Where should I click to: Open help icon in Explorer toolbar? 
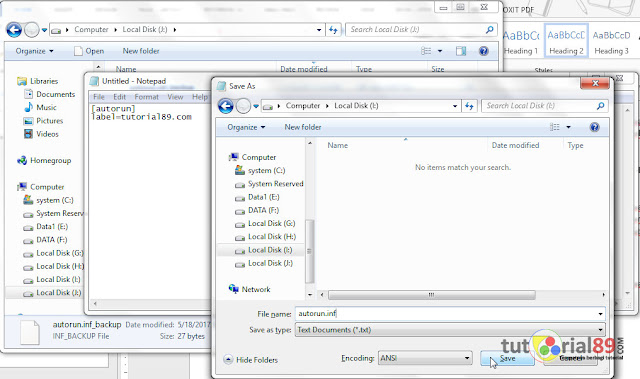click(x=484, y=51)
